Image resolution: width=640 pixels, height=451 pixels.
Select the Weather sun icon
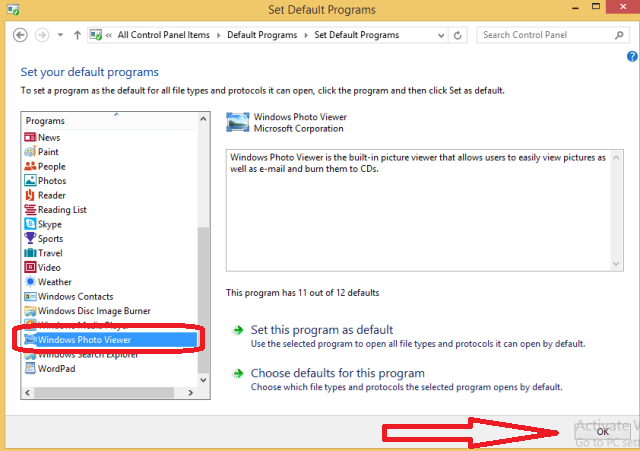click(x=30, y=282)
